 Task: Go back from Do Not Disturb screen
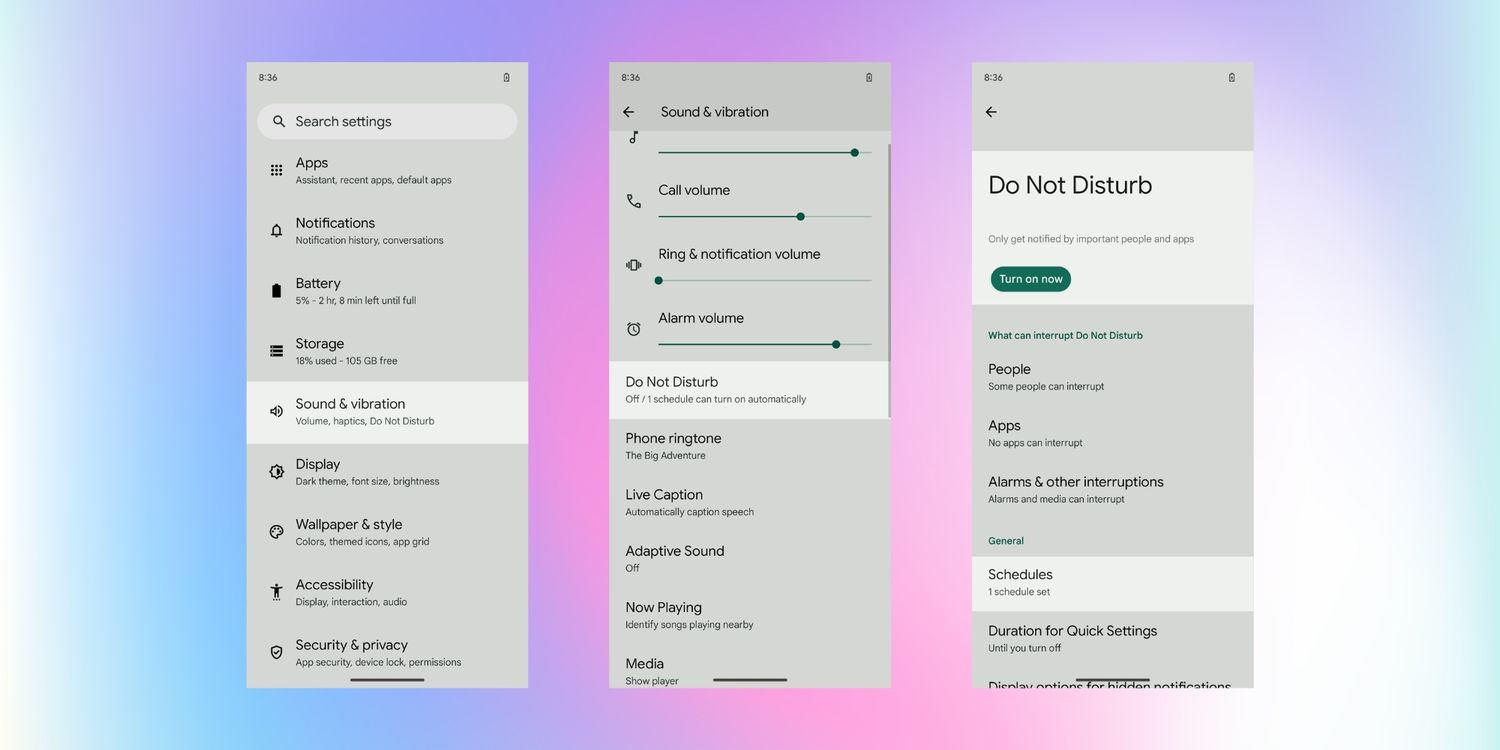point(991,112)
